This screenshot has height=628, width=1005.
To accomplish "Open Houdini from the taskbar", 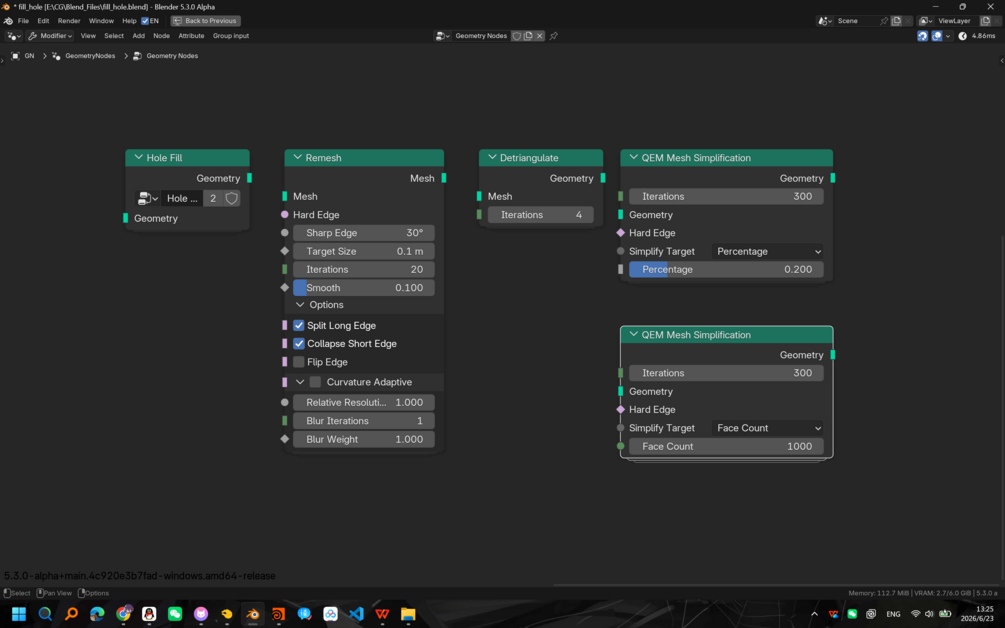I will click(278, 614).
